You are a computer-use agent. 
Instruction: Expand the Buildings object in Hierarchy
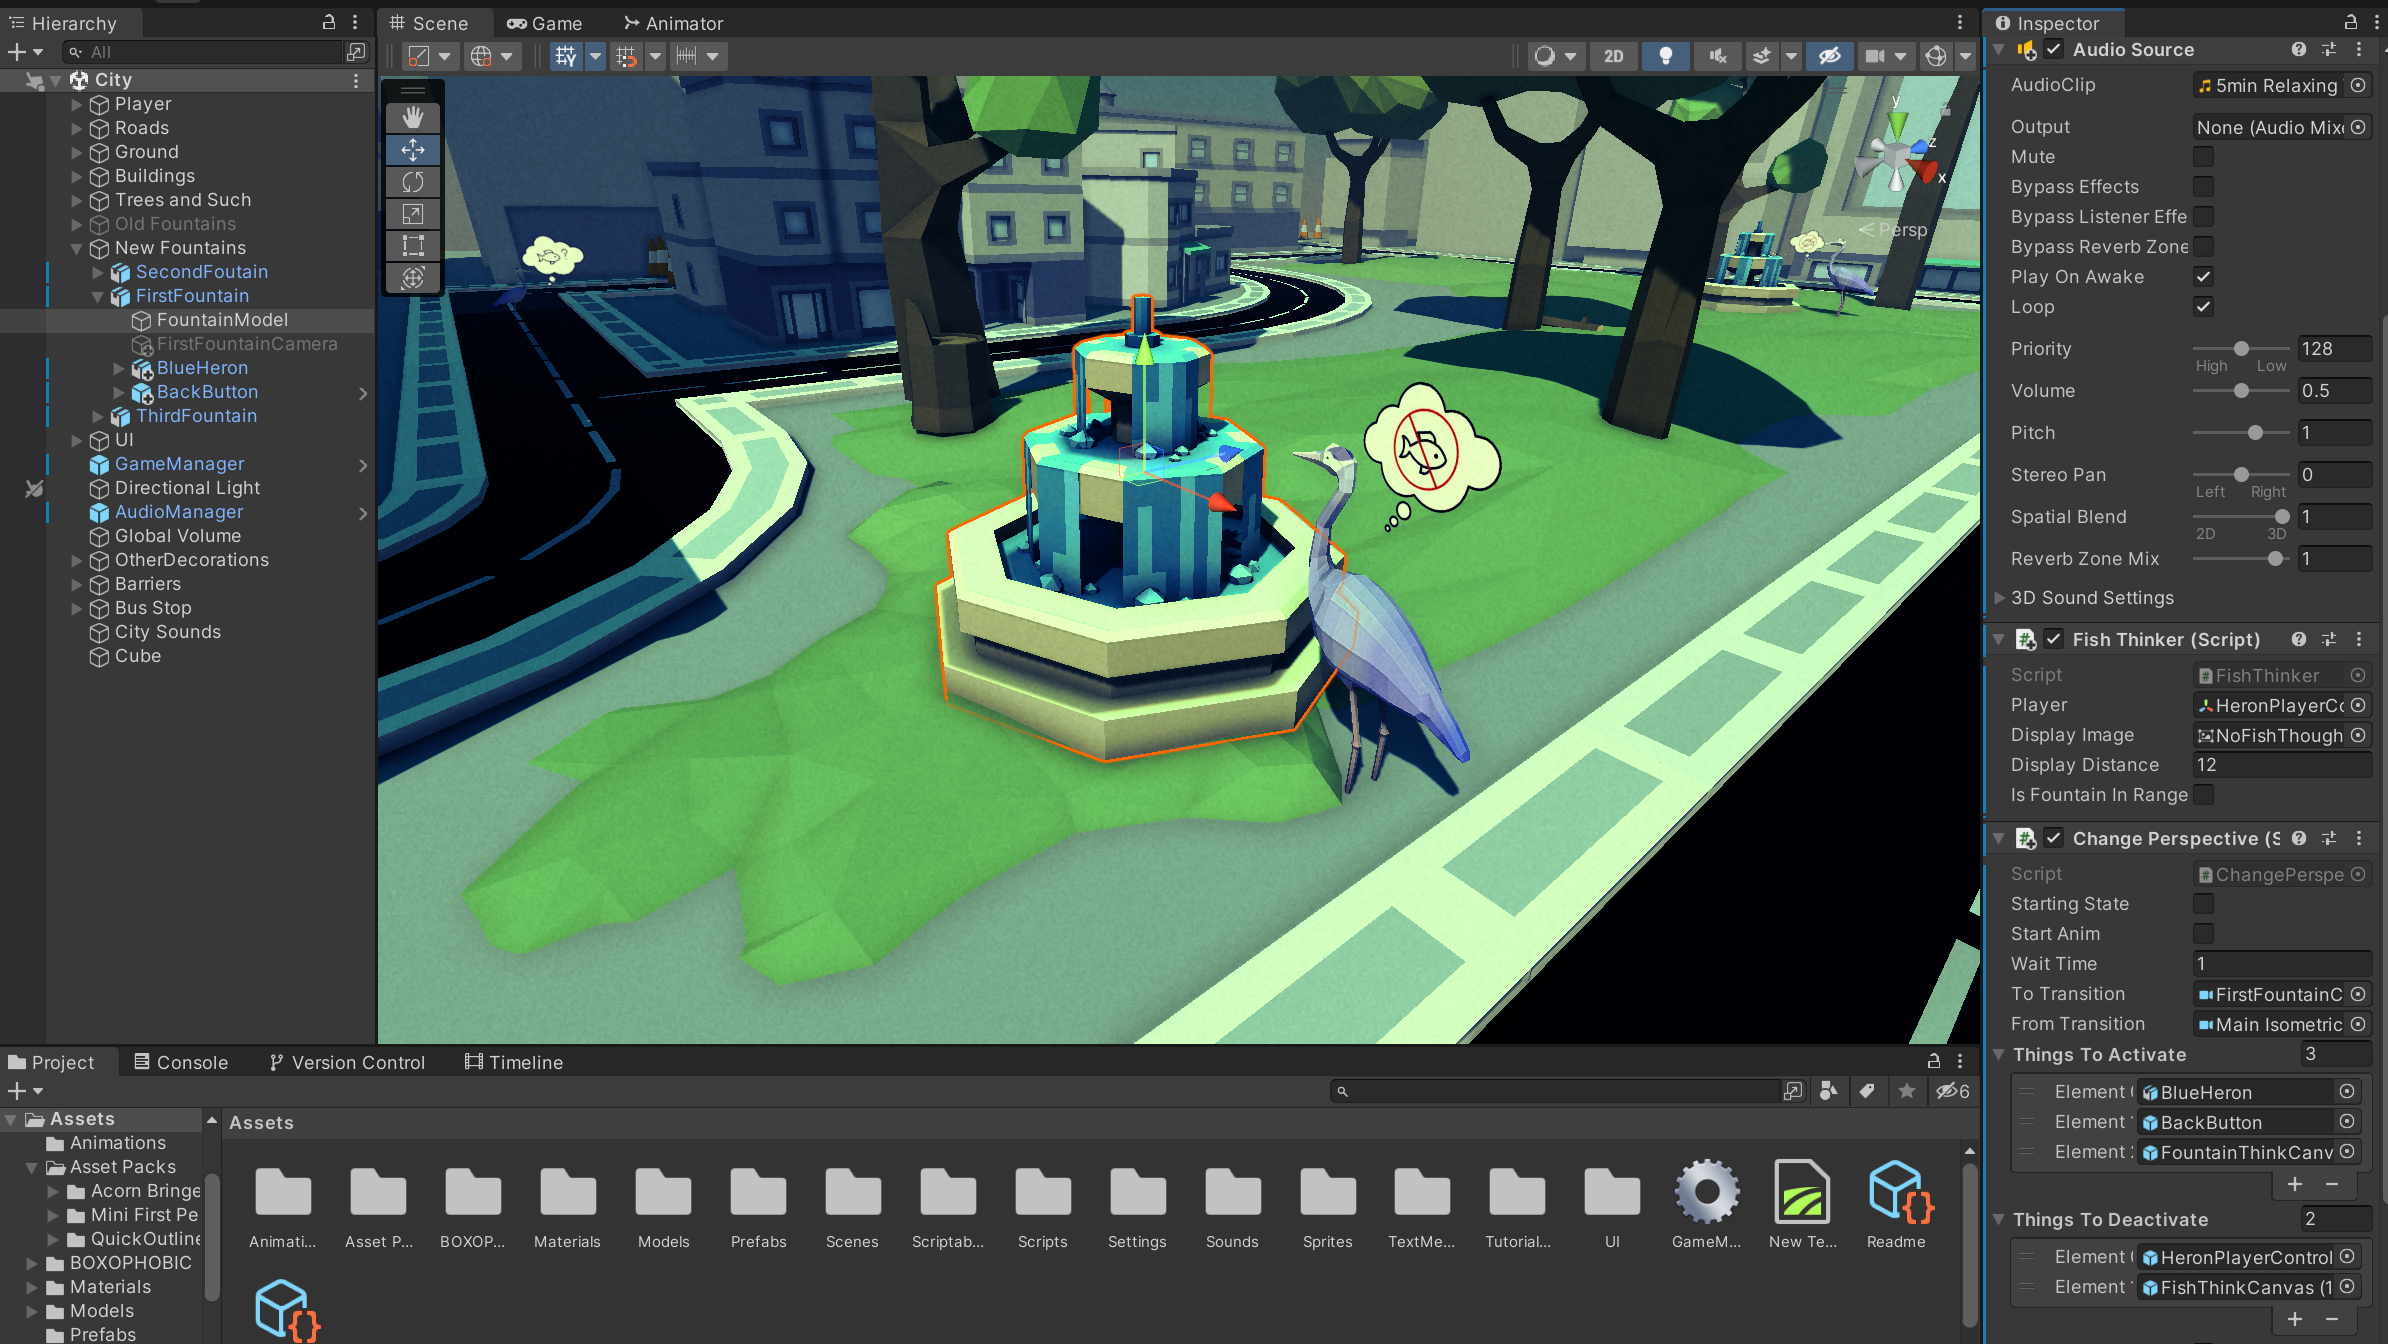pyautogui.click(x=77, y=176)
